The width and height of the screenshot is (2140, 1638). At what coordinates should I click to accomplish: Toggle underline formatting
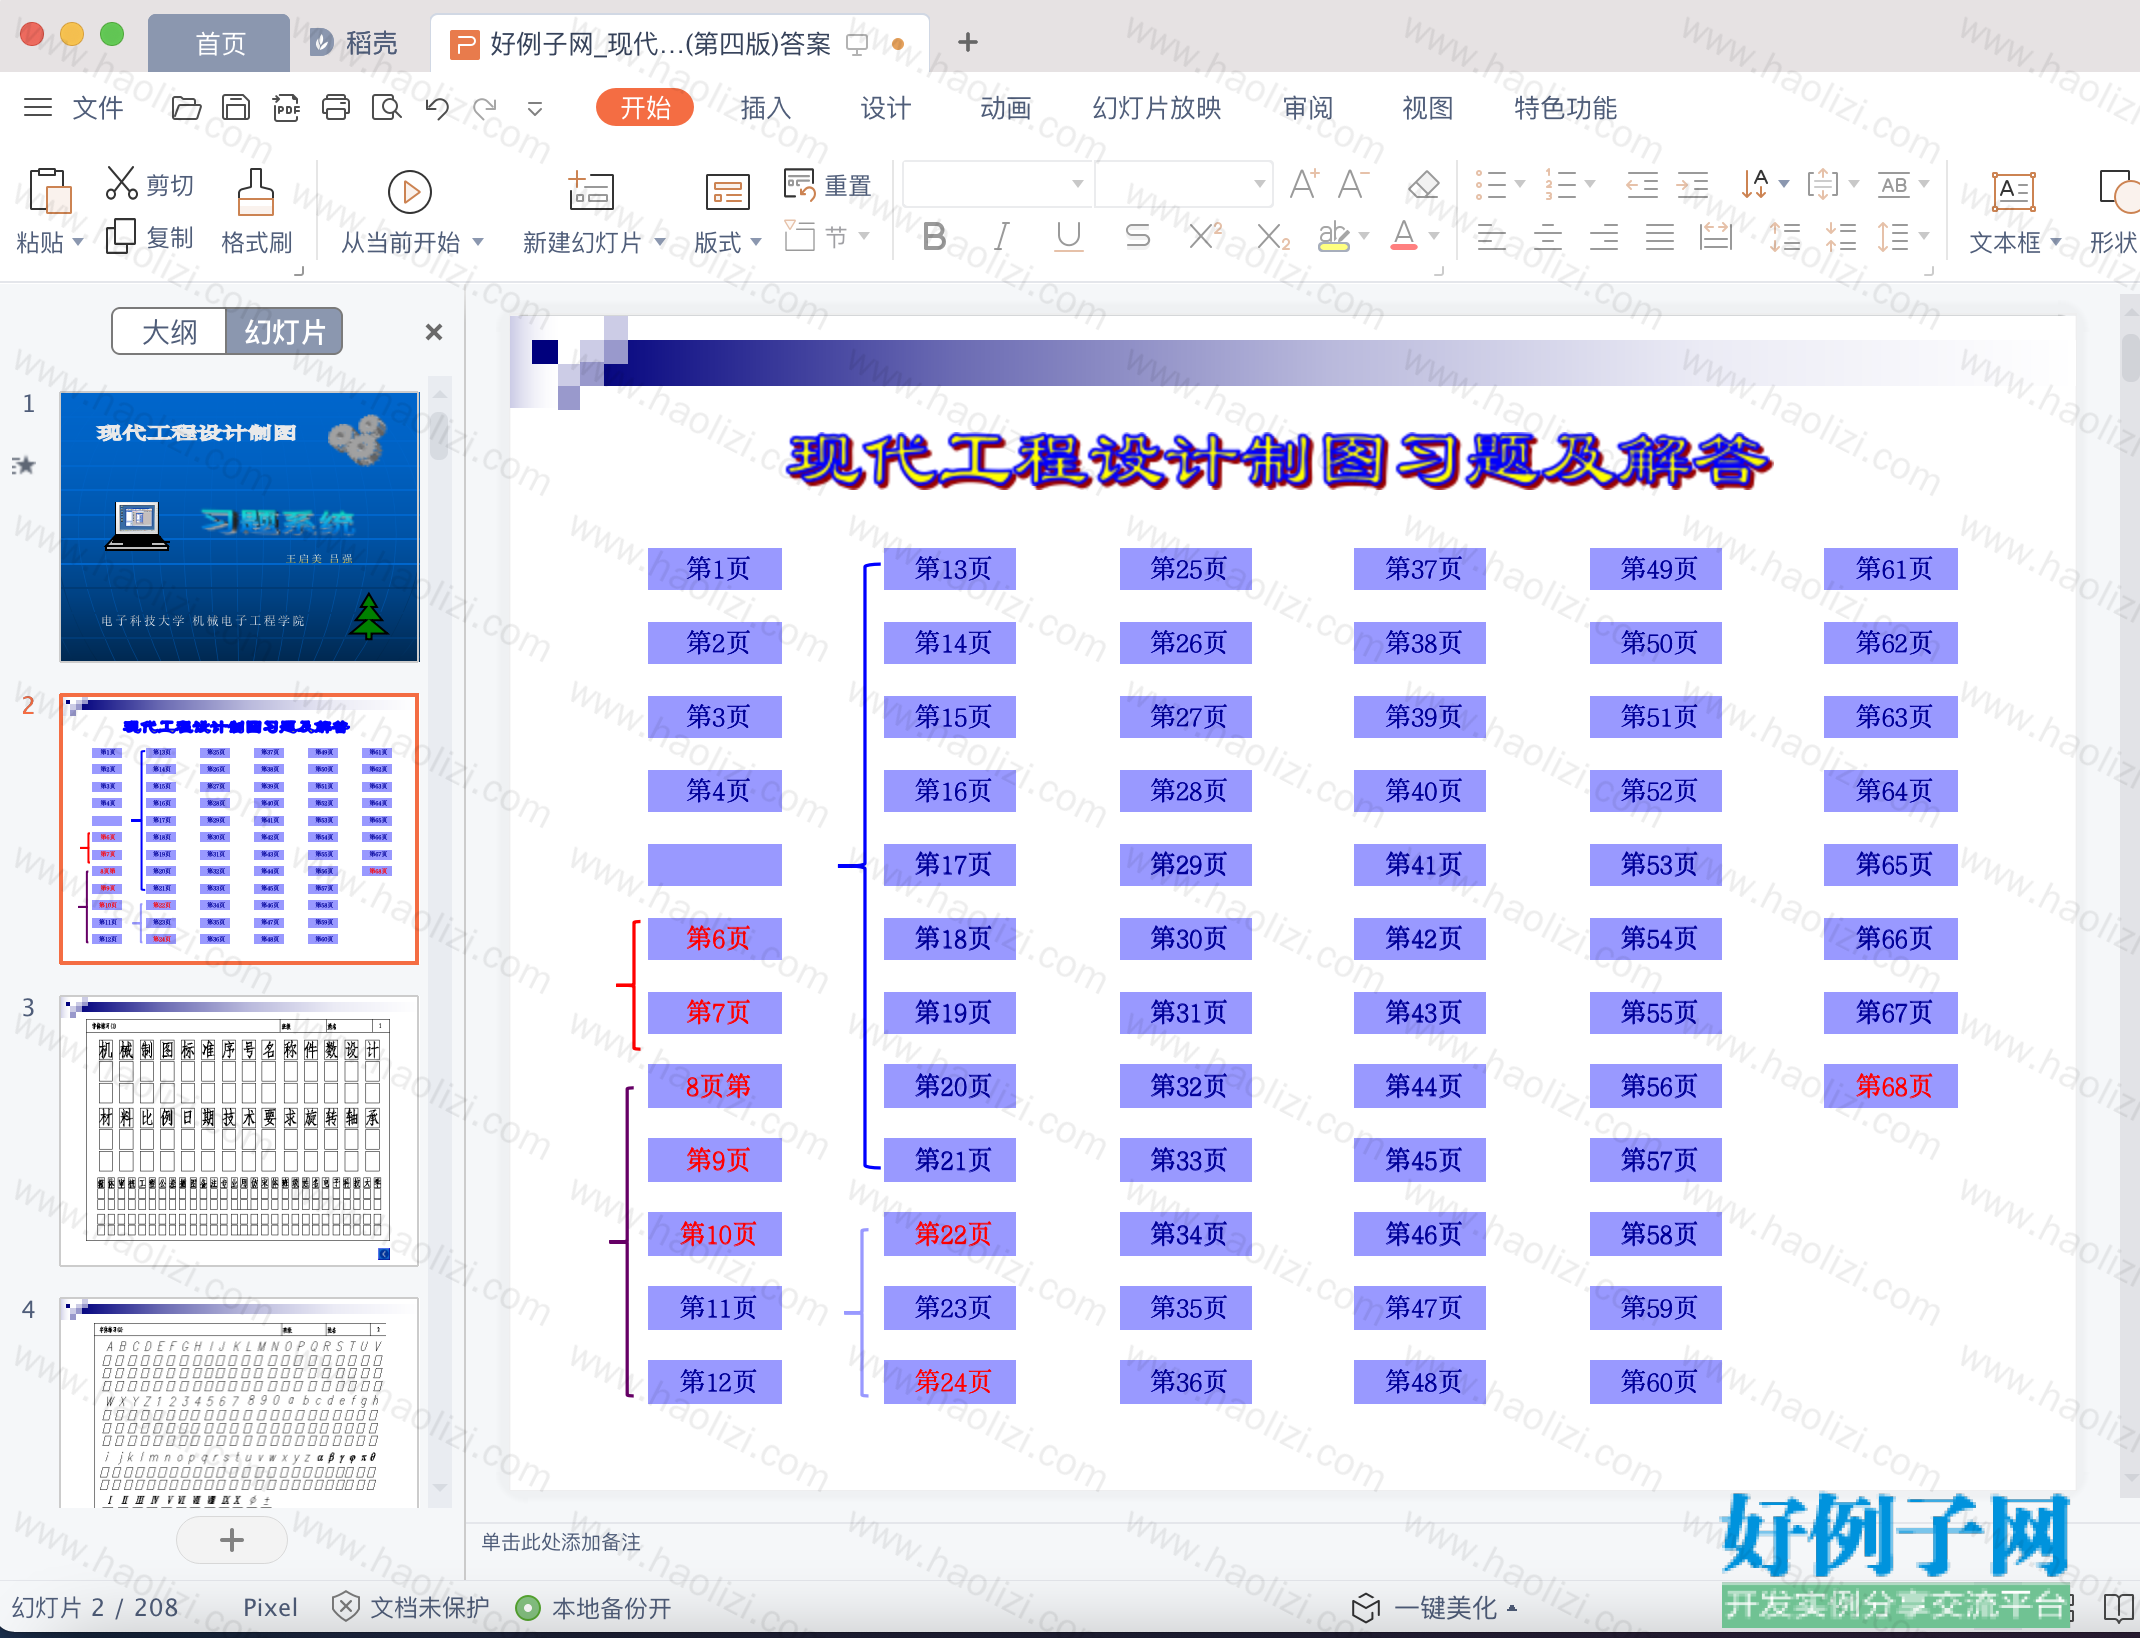pyautogui.click(x=1069, y=237)
